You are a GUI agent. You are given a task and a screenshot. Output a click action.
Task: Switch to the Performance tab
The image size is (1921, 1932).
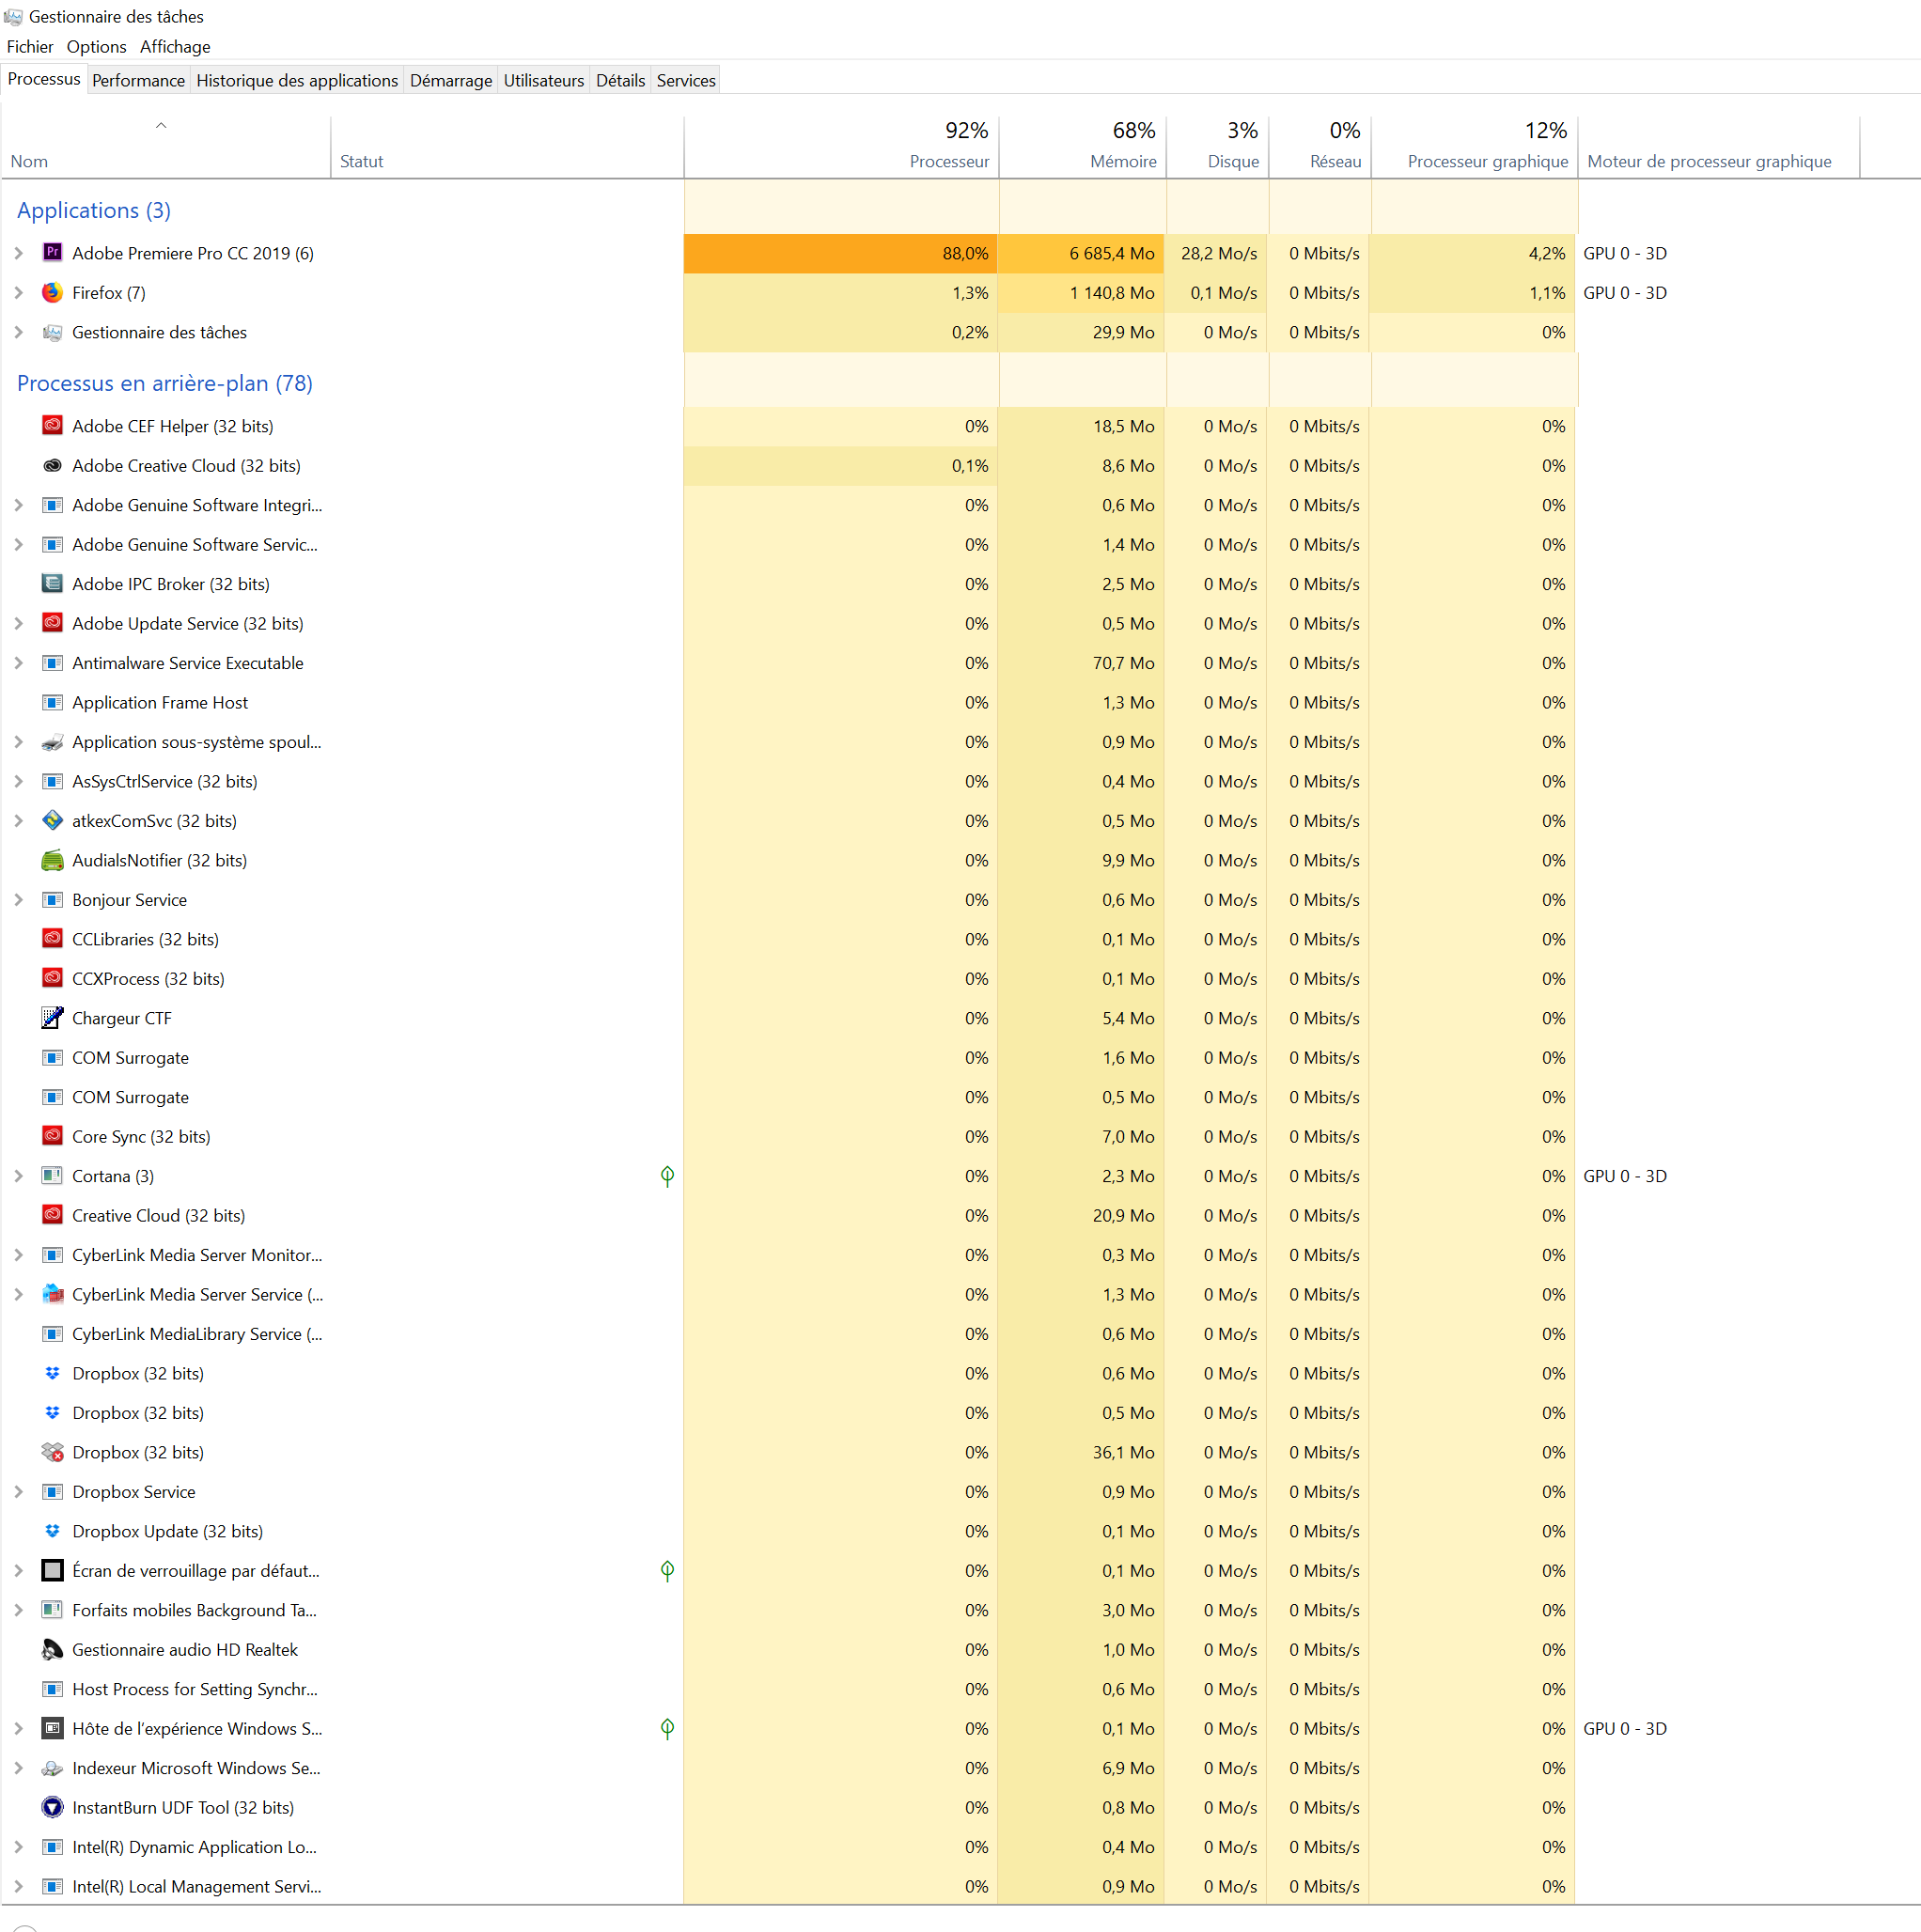(x=138, y=80)
